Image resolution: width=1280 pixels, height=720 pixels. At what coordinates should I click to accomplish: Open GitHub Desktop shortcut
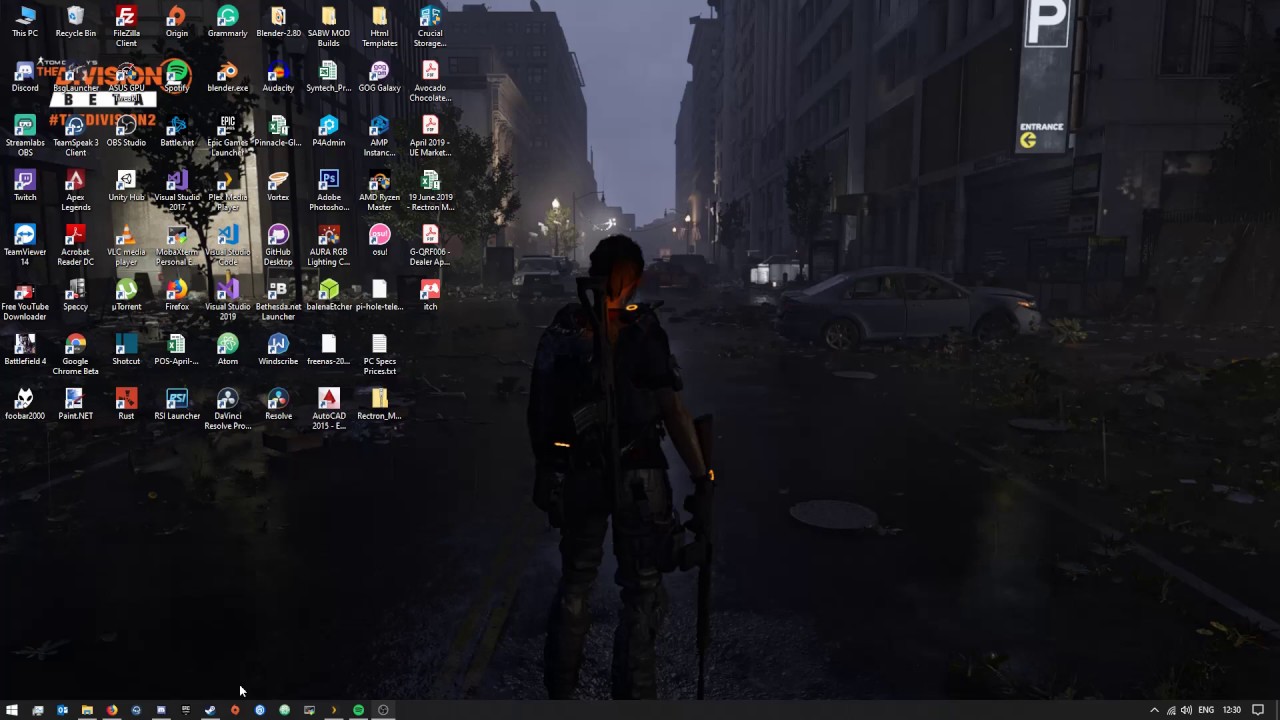click(x=278, y=245)
